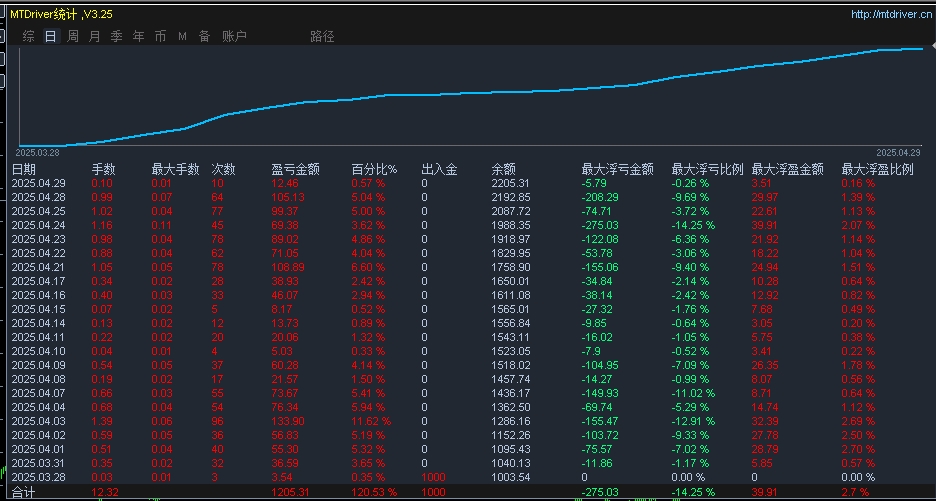
Task: Switch to the 月 monthly tab
Action: pos(95,36)
